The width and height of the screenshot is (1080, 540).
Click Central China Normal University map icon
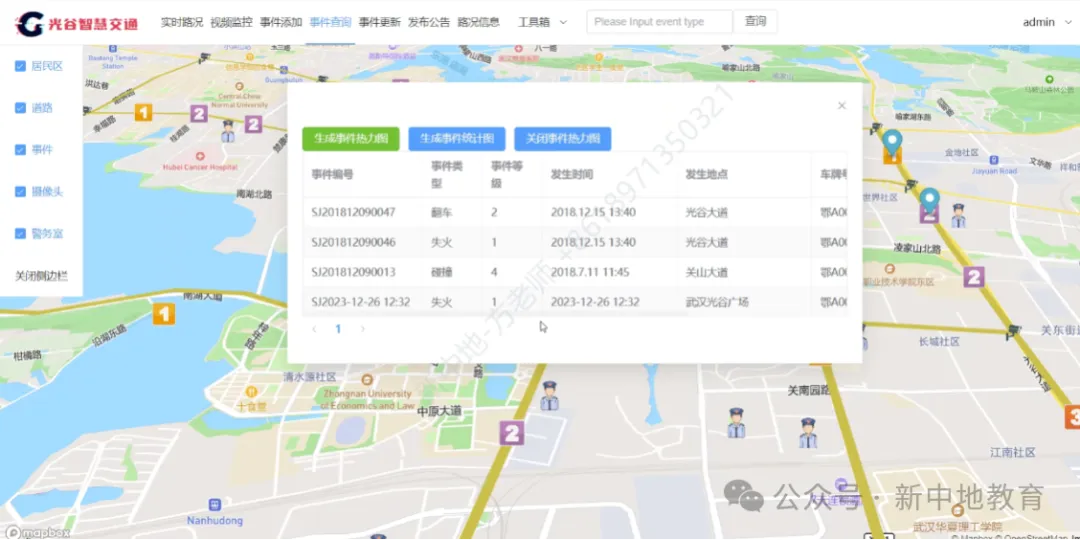click(x=239, y=87)
